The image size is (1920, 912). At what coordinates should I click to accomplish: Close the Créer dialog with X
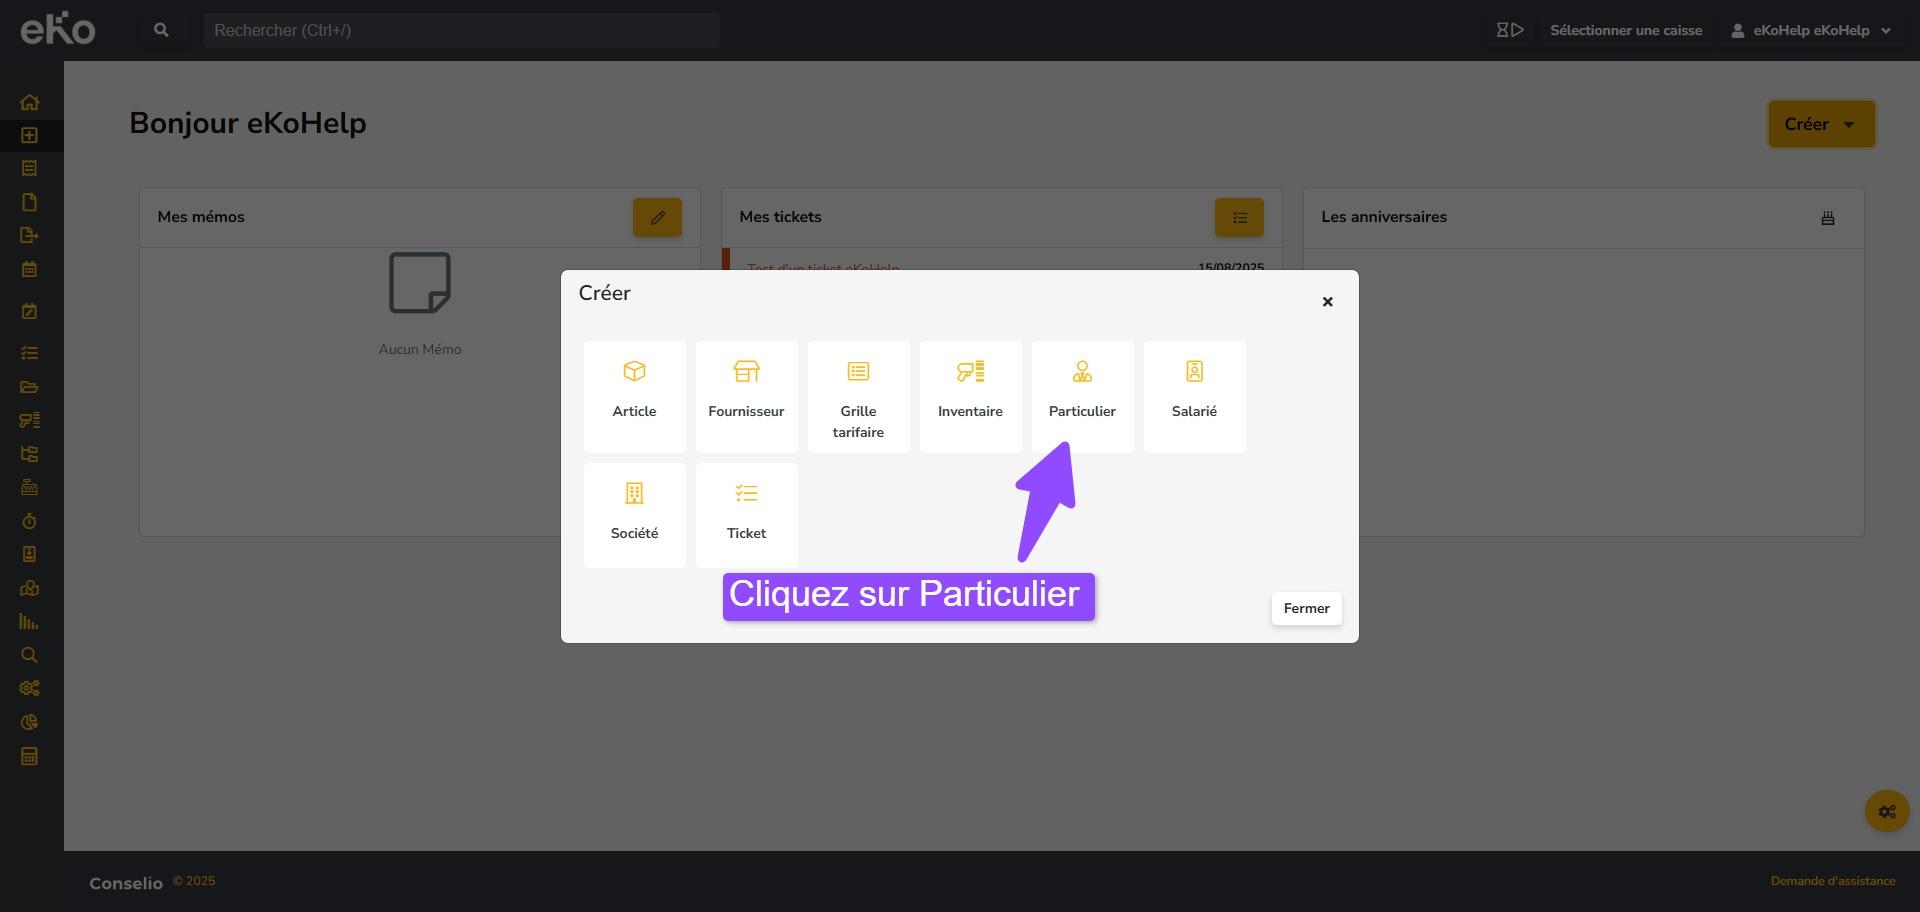[1327, 302]
